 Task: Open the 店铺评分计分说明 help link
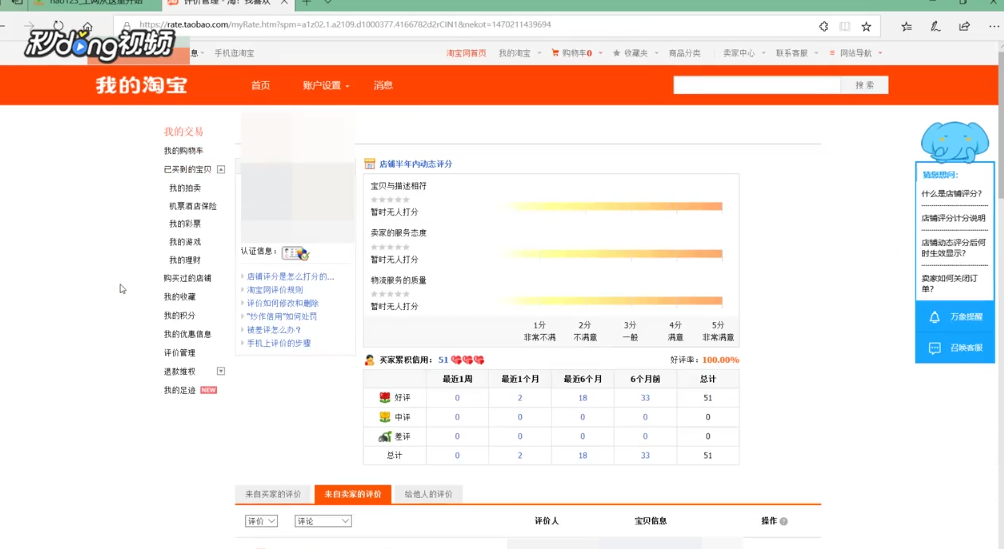953,218
